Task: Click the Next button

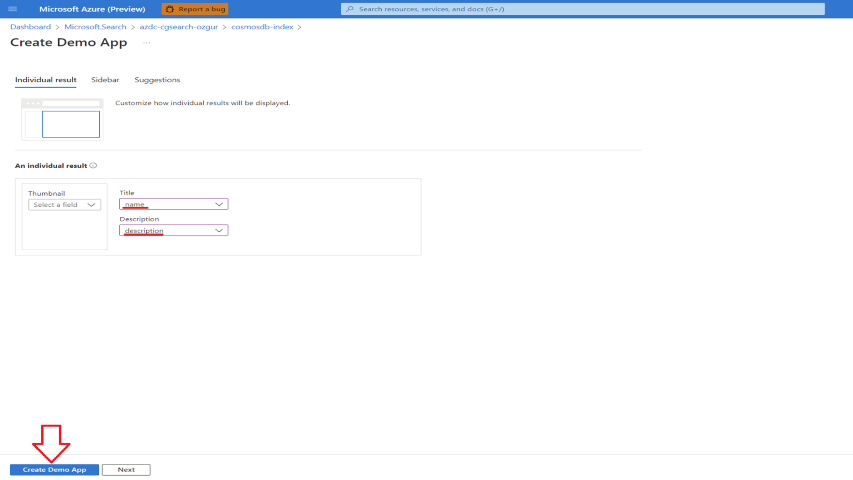Action: tap(126, 470)
